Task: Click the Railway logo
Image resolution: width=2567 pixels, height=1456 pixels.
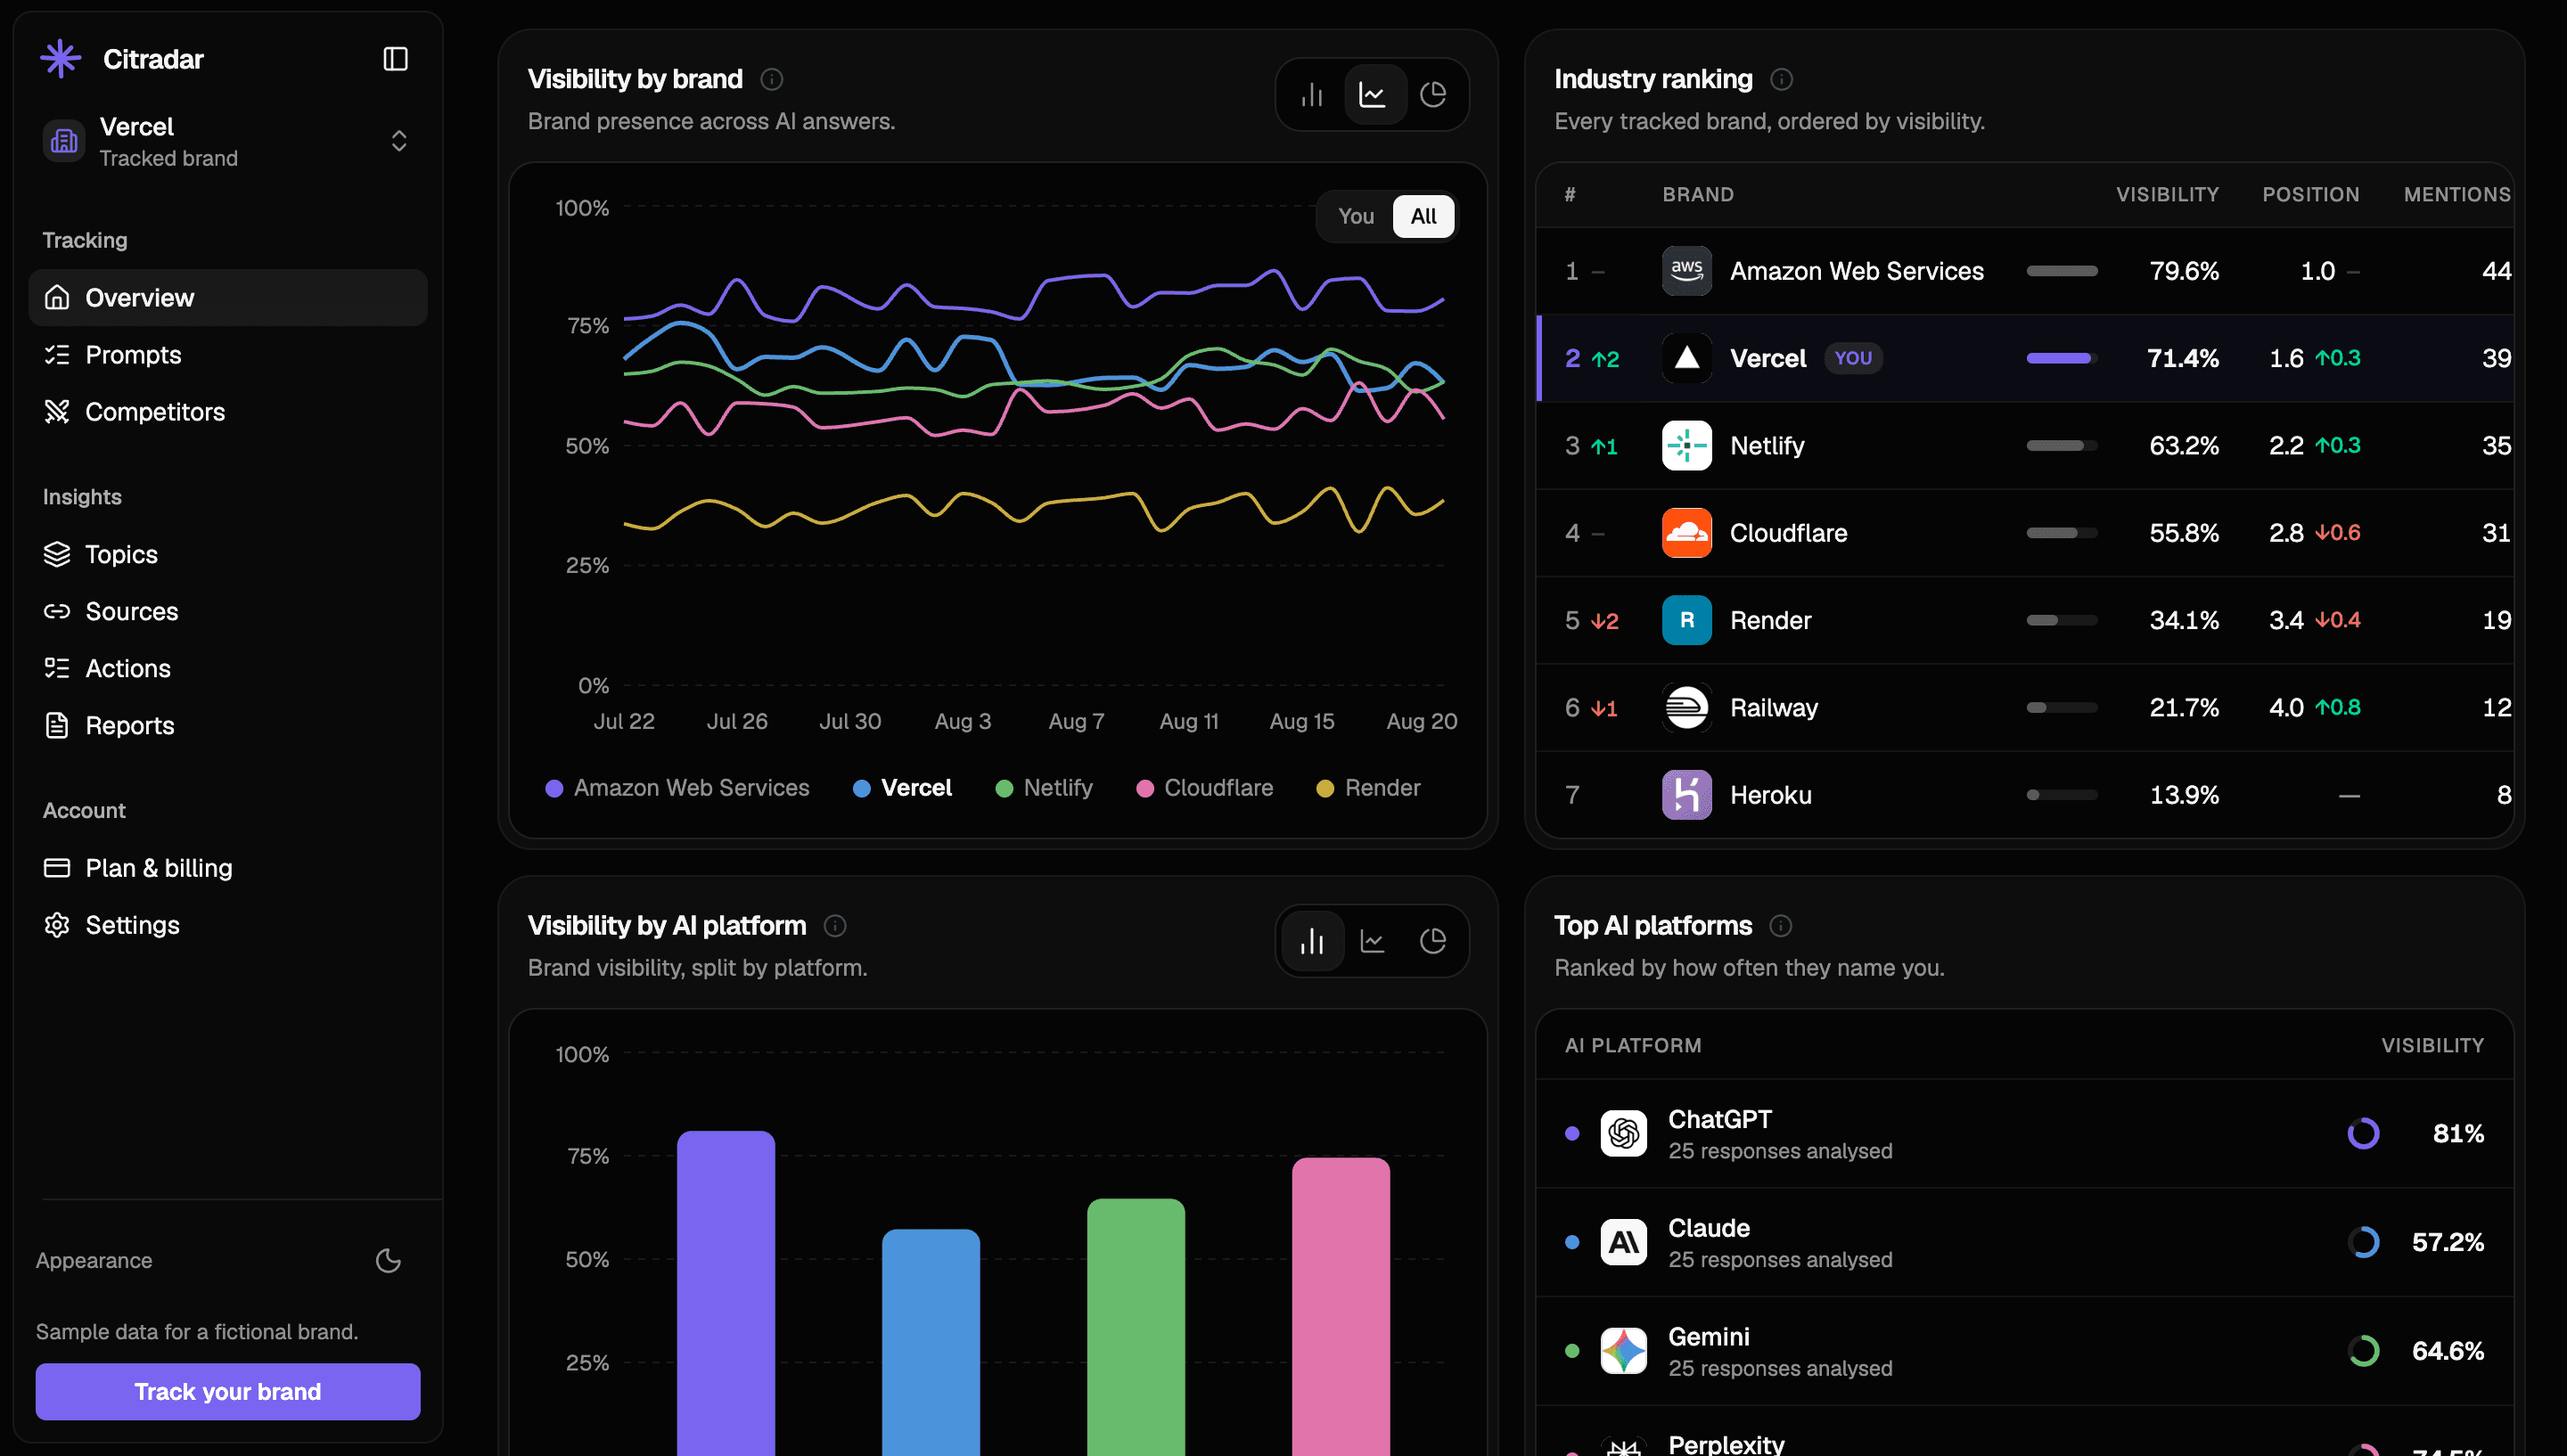Action: [1687, 707]
